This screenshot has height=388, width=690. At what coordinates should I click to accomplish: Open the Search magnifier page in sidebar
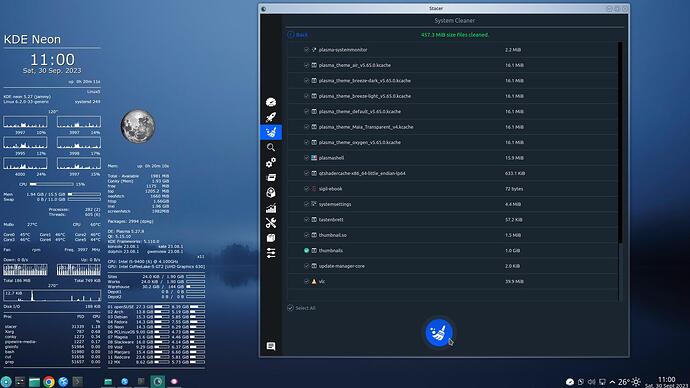click(271, 147)
